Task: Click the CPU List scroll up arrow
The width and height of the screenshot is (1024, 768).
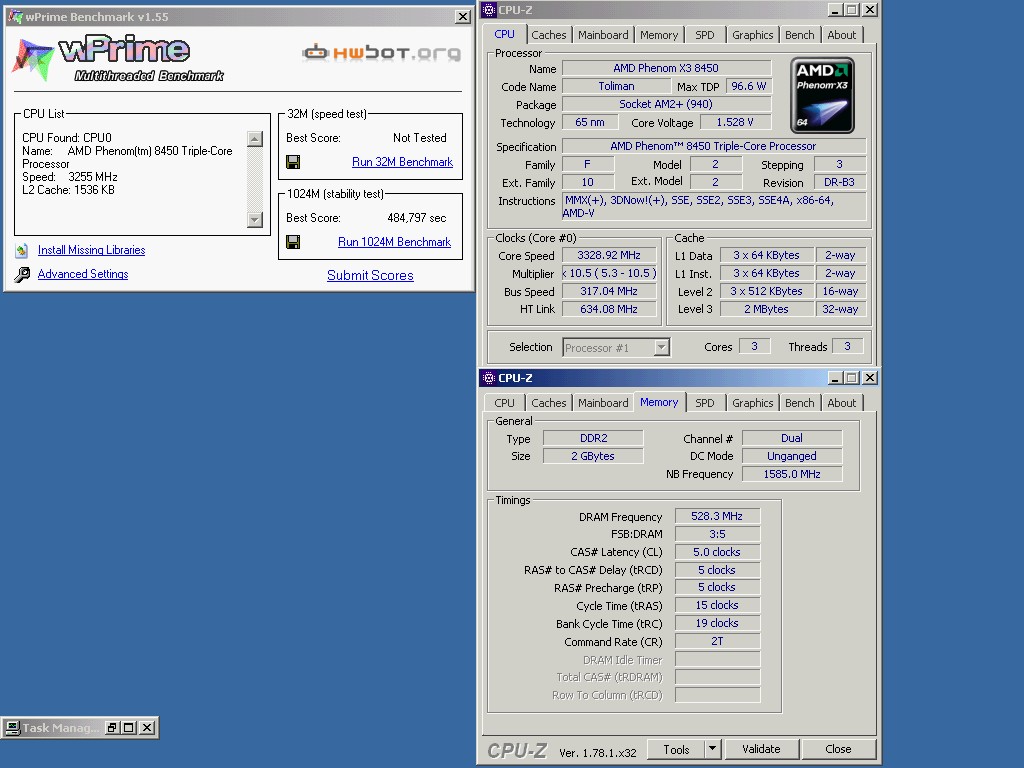Action: pos(255,138)
